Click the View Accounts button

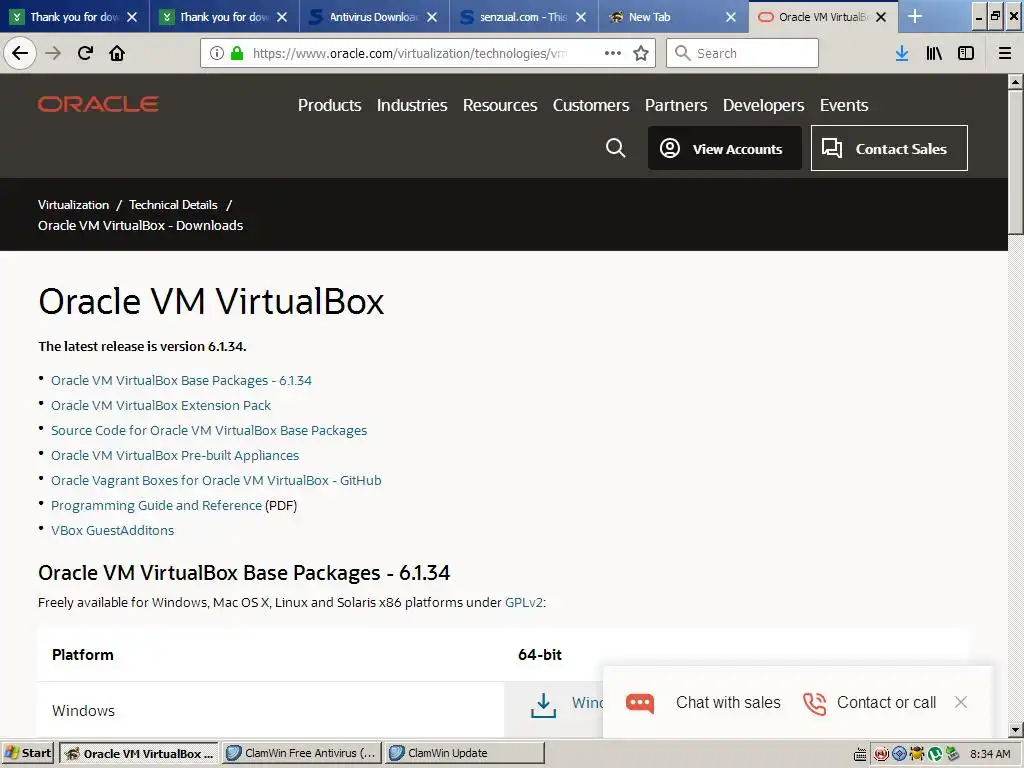724,148
